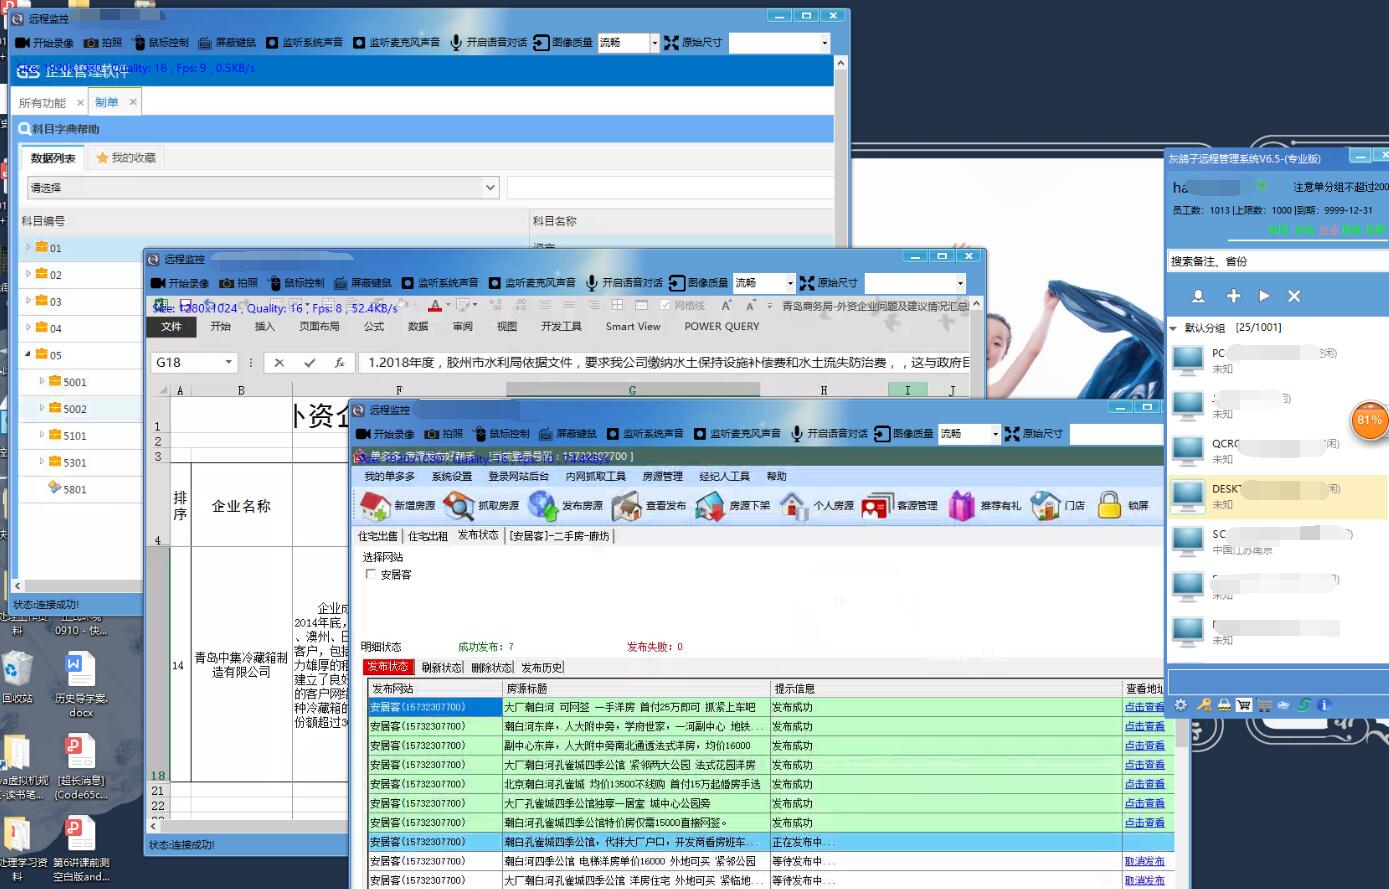1389x889 pixels.
Task: Tick the 安居客 website checkbox
Action: [371, 575]
